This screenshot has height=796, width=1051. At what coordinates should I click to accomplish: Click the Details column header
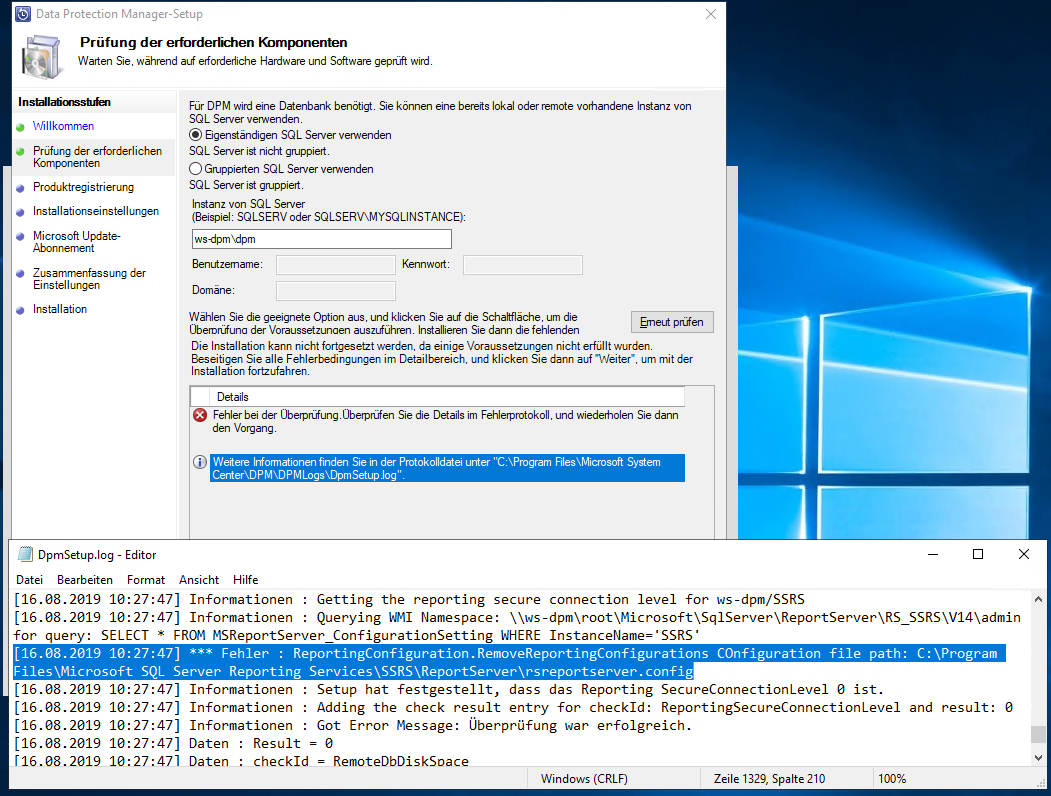pyautogui.click(x=447, y=397)
